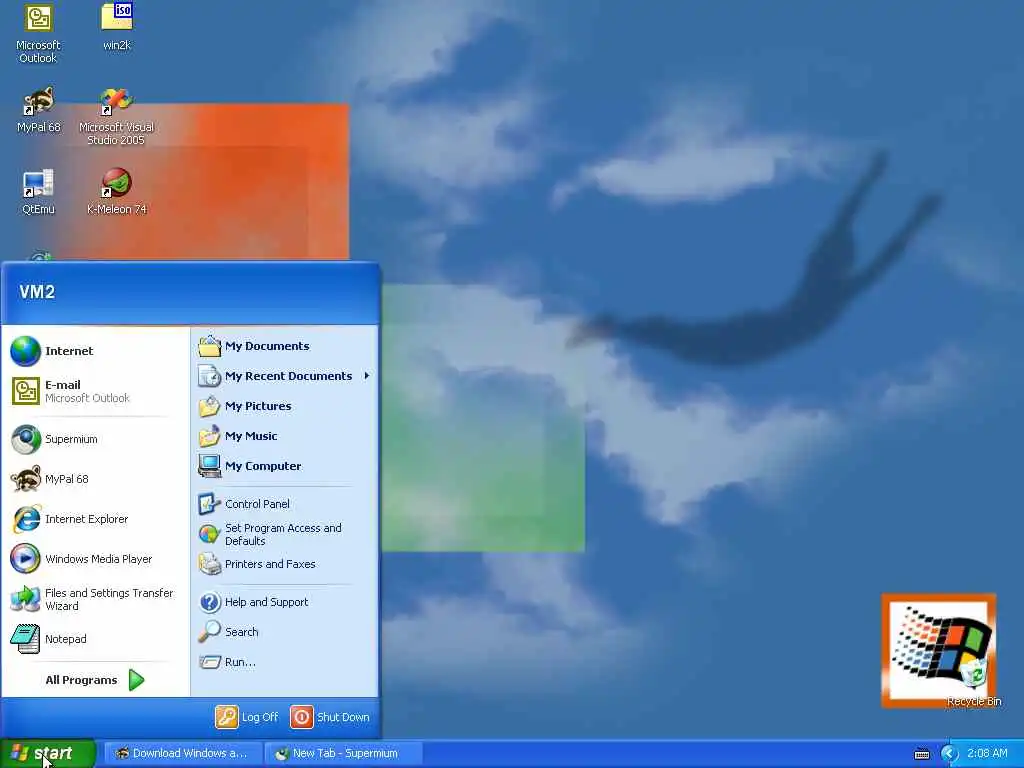Expand All Programs green arrow

click(x=136, y=680)
